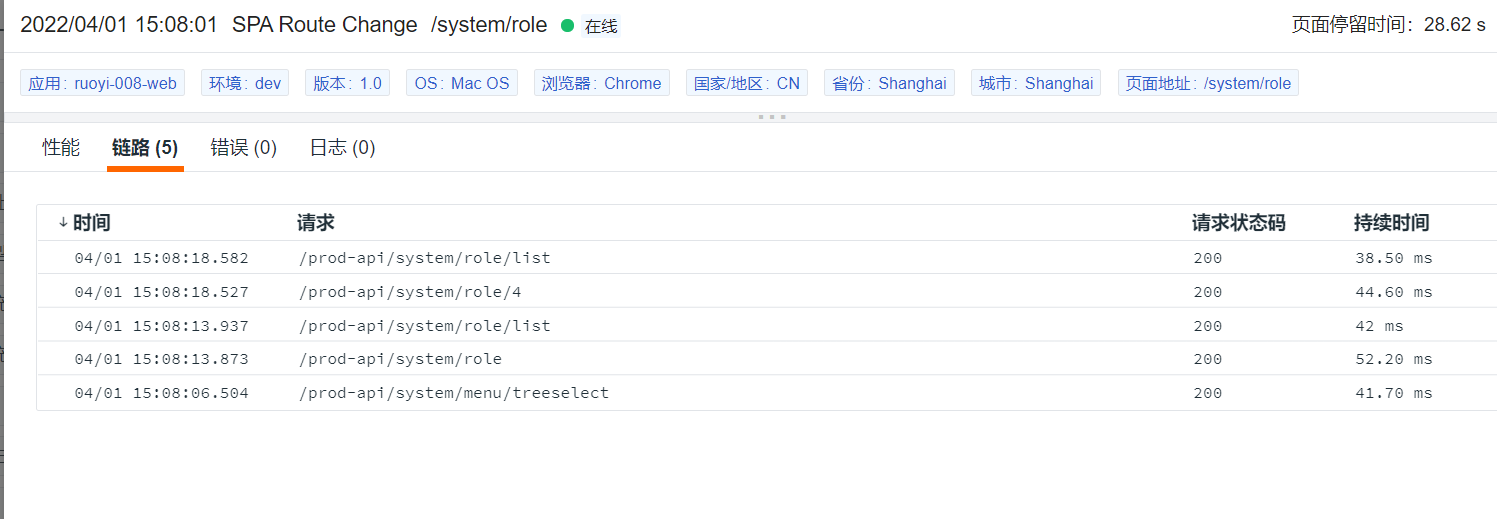Image resolution: width=1497 pixels, height=519 pixels.
Task: Click the 应用: ruoyi-008-web tag
Action: tap(103, 83)
